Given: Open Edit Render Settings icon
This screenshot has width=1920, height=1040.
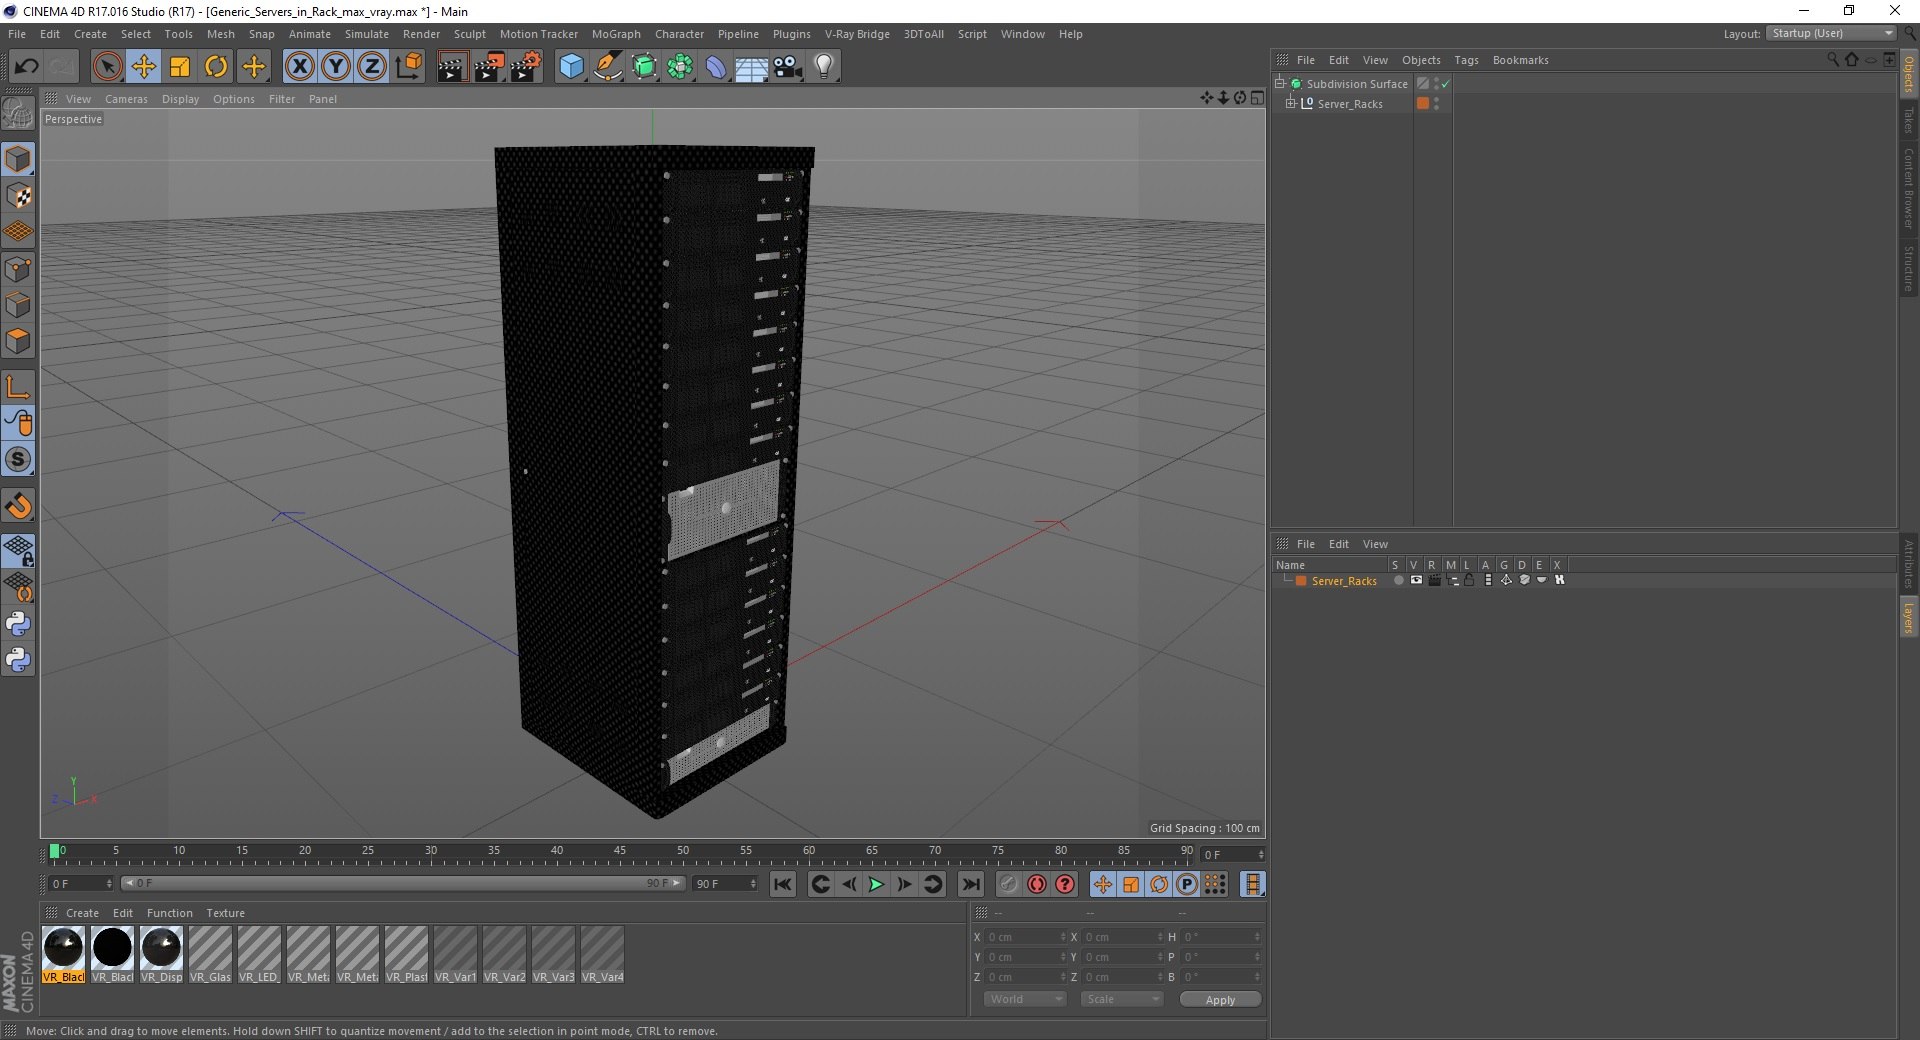Looking at the screenshot, I should pos(526,67).
